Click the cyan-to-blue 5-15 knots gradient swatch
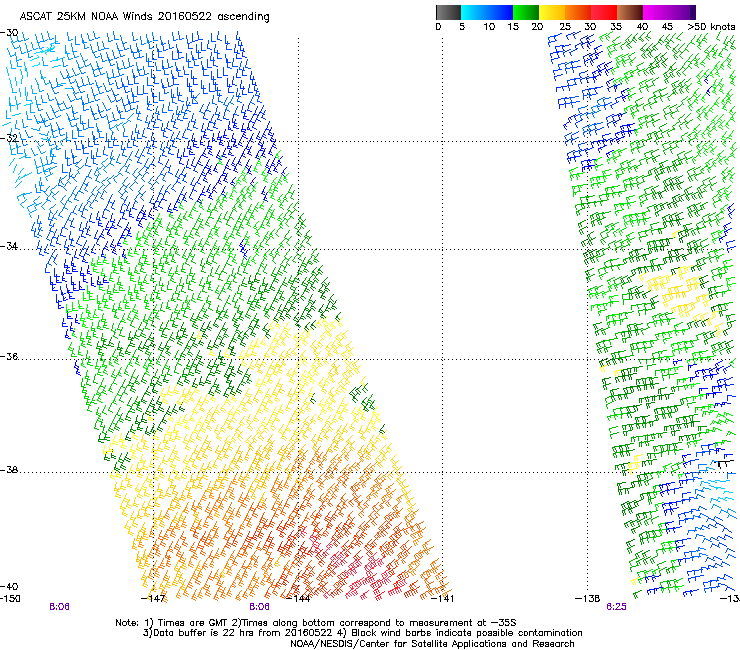 [x=487, y=12]
